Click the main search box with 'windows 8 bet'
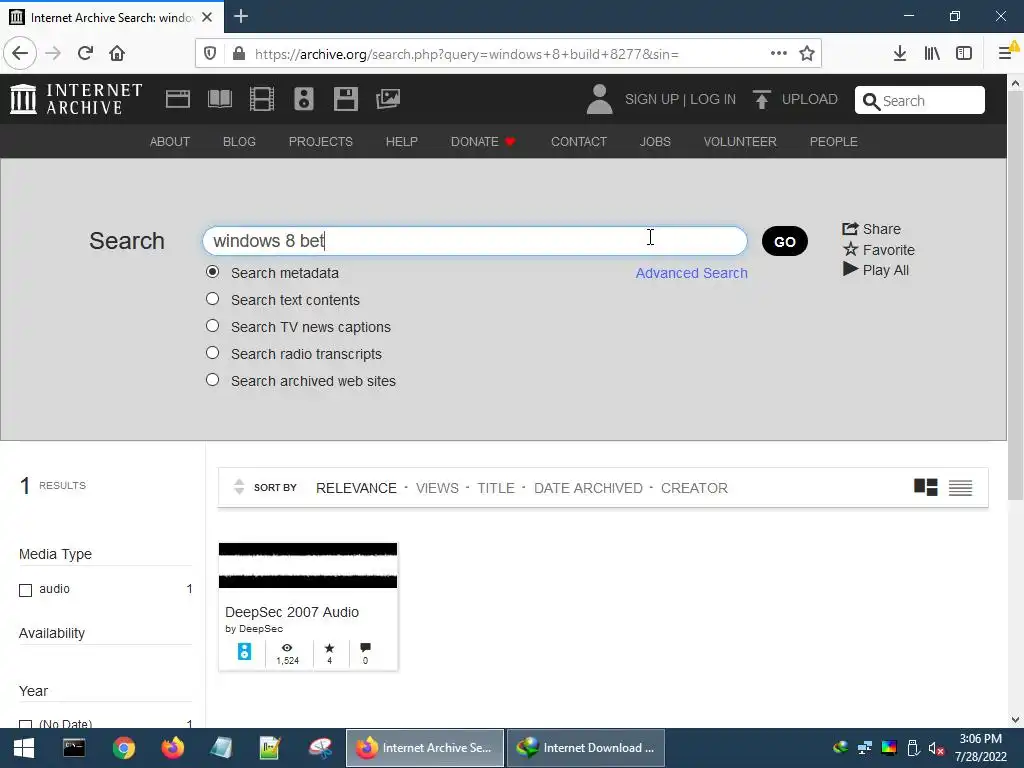 pos(475,241)
